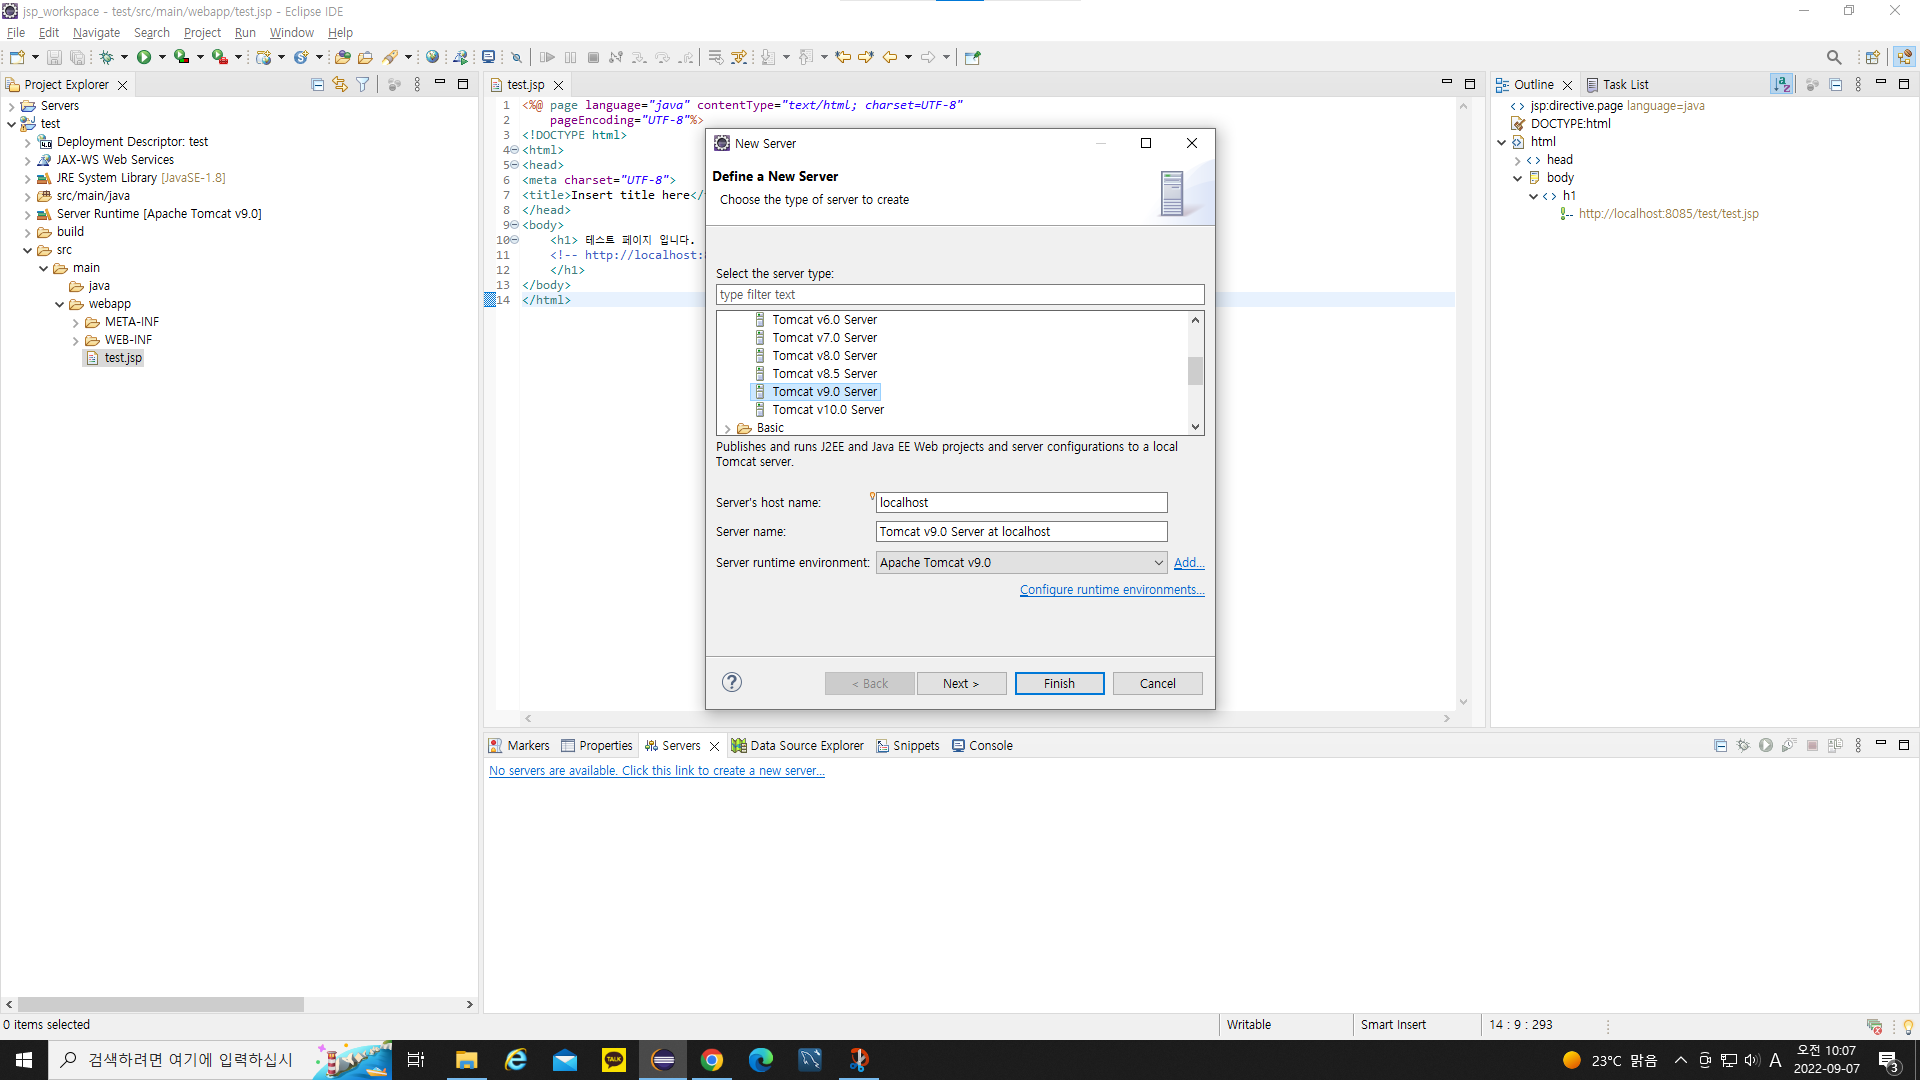Viewport: 1920px width, 1080px height.
Task: Select Tomcat v8.5 Server in the list
Action: [x=824, y=374]
